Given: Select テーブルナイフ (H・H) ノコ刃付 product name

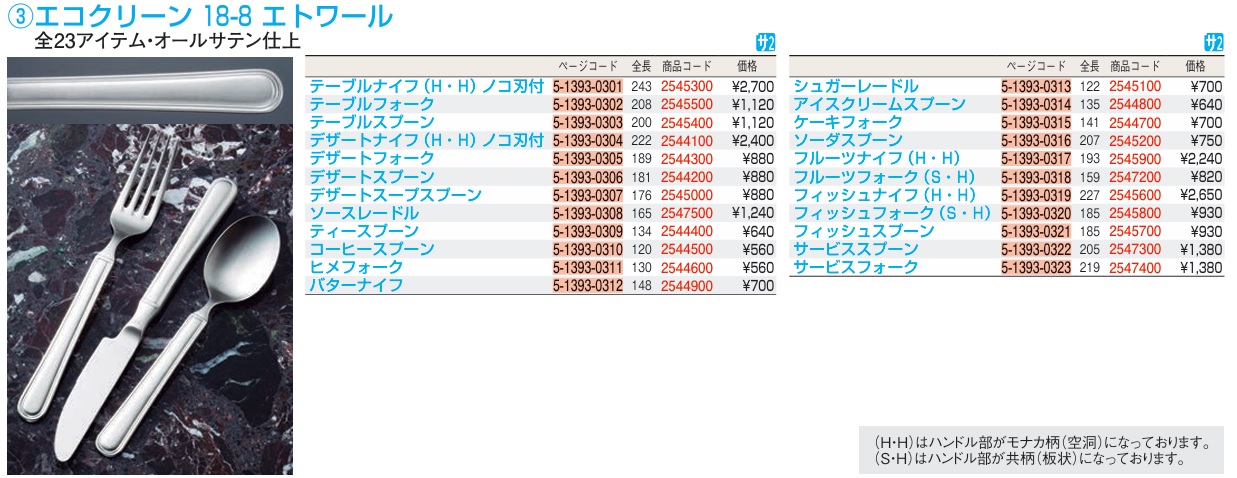Looking at the screenshot, I should (427, 87).
